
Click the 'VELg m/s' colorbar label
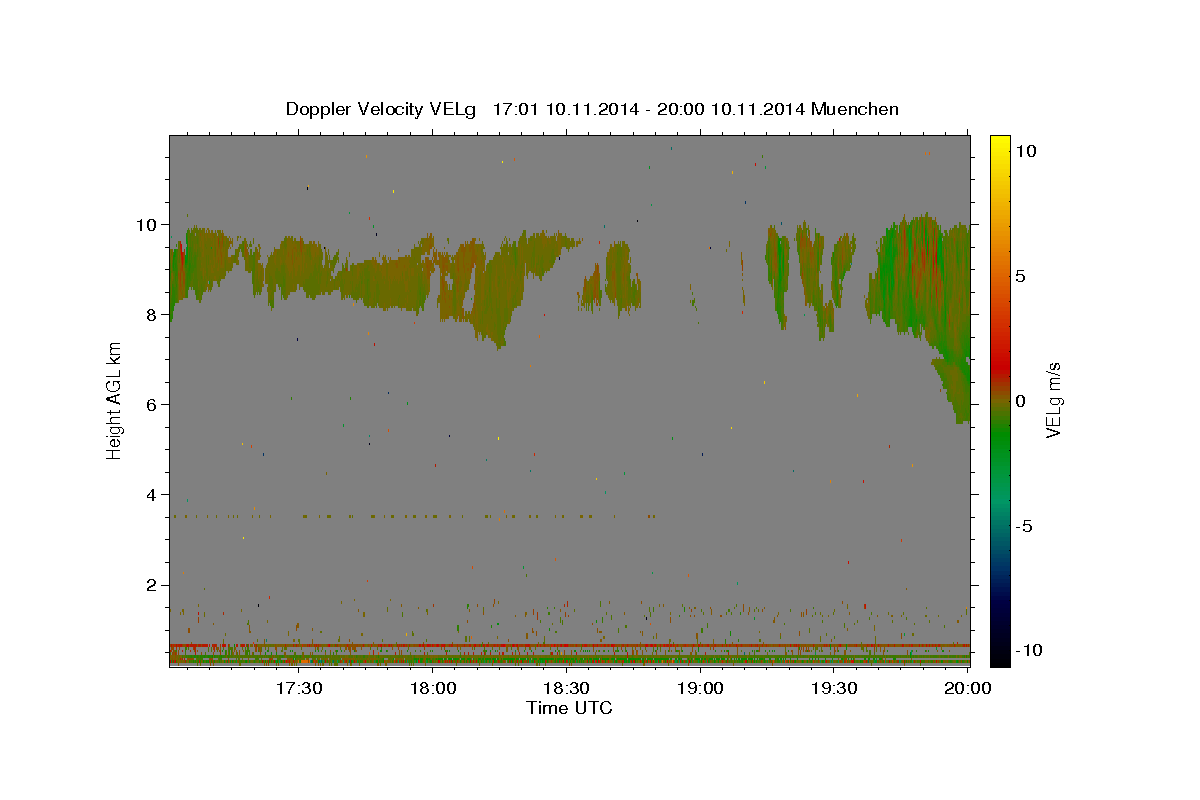click(x=1053, y=400)
